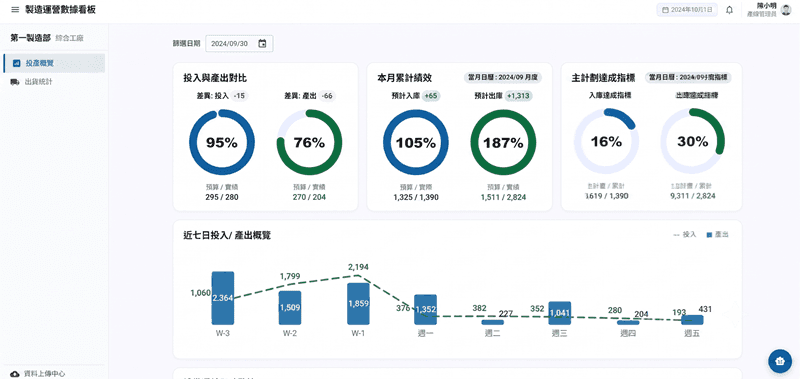Click the 第一製造部 department title
The image size is (800, 379).
(31, 38)
